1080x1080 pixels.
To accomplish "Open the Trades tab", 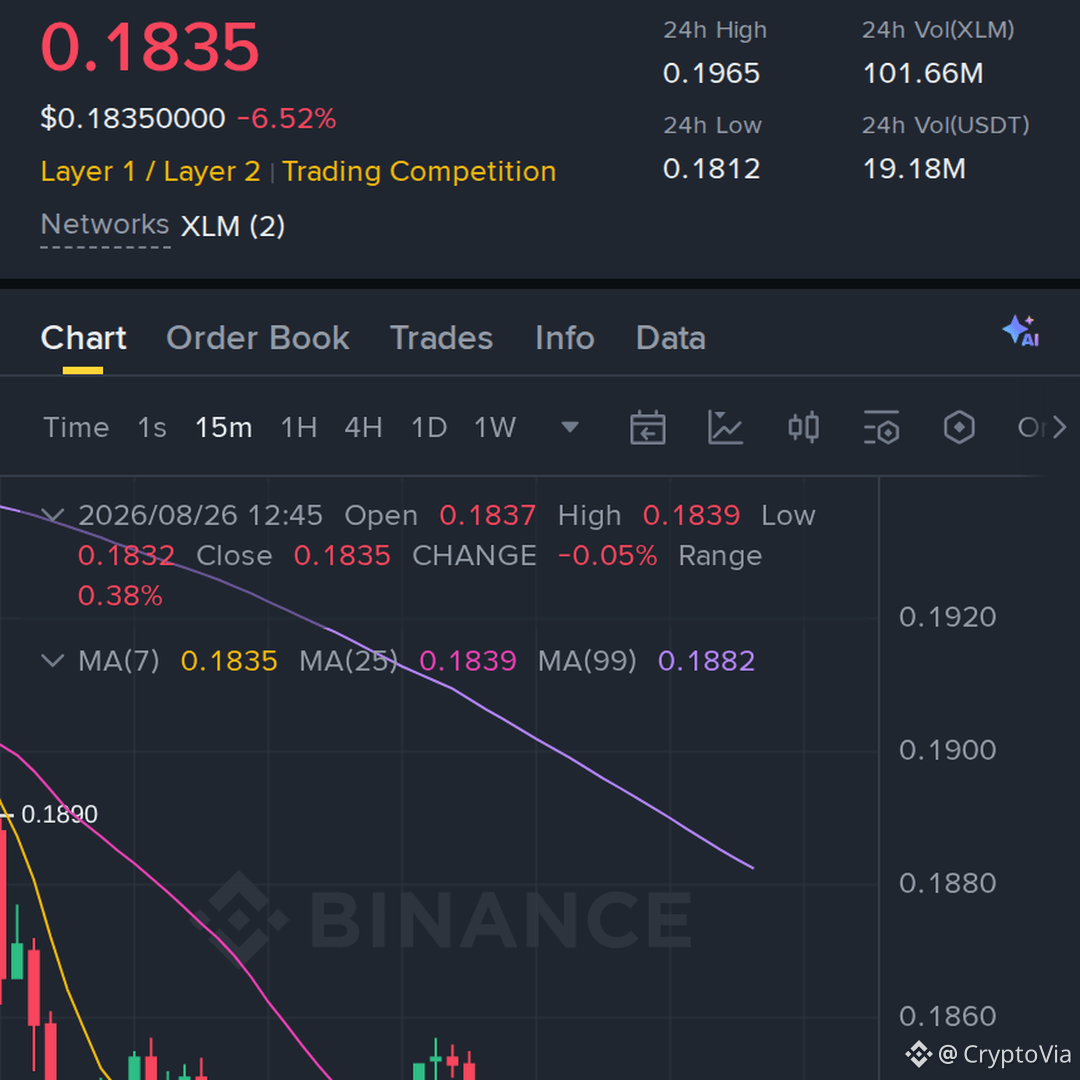I will pyautogui.click(x=442, y=338).
